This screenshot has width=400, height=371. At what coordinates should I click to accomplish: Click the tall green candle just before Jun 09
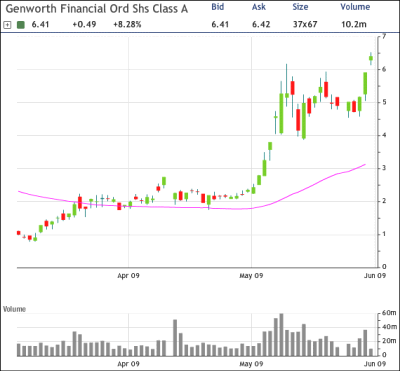click(x=365, y=83)
